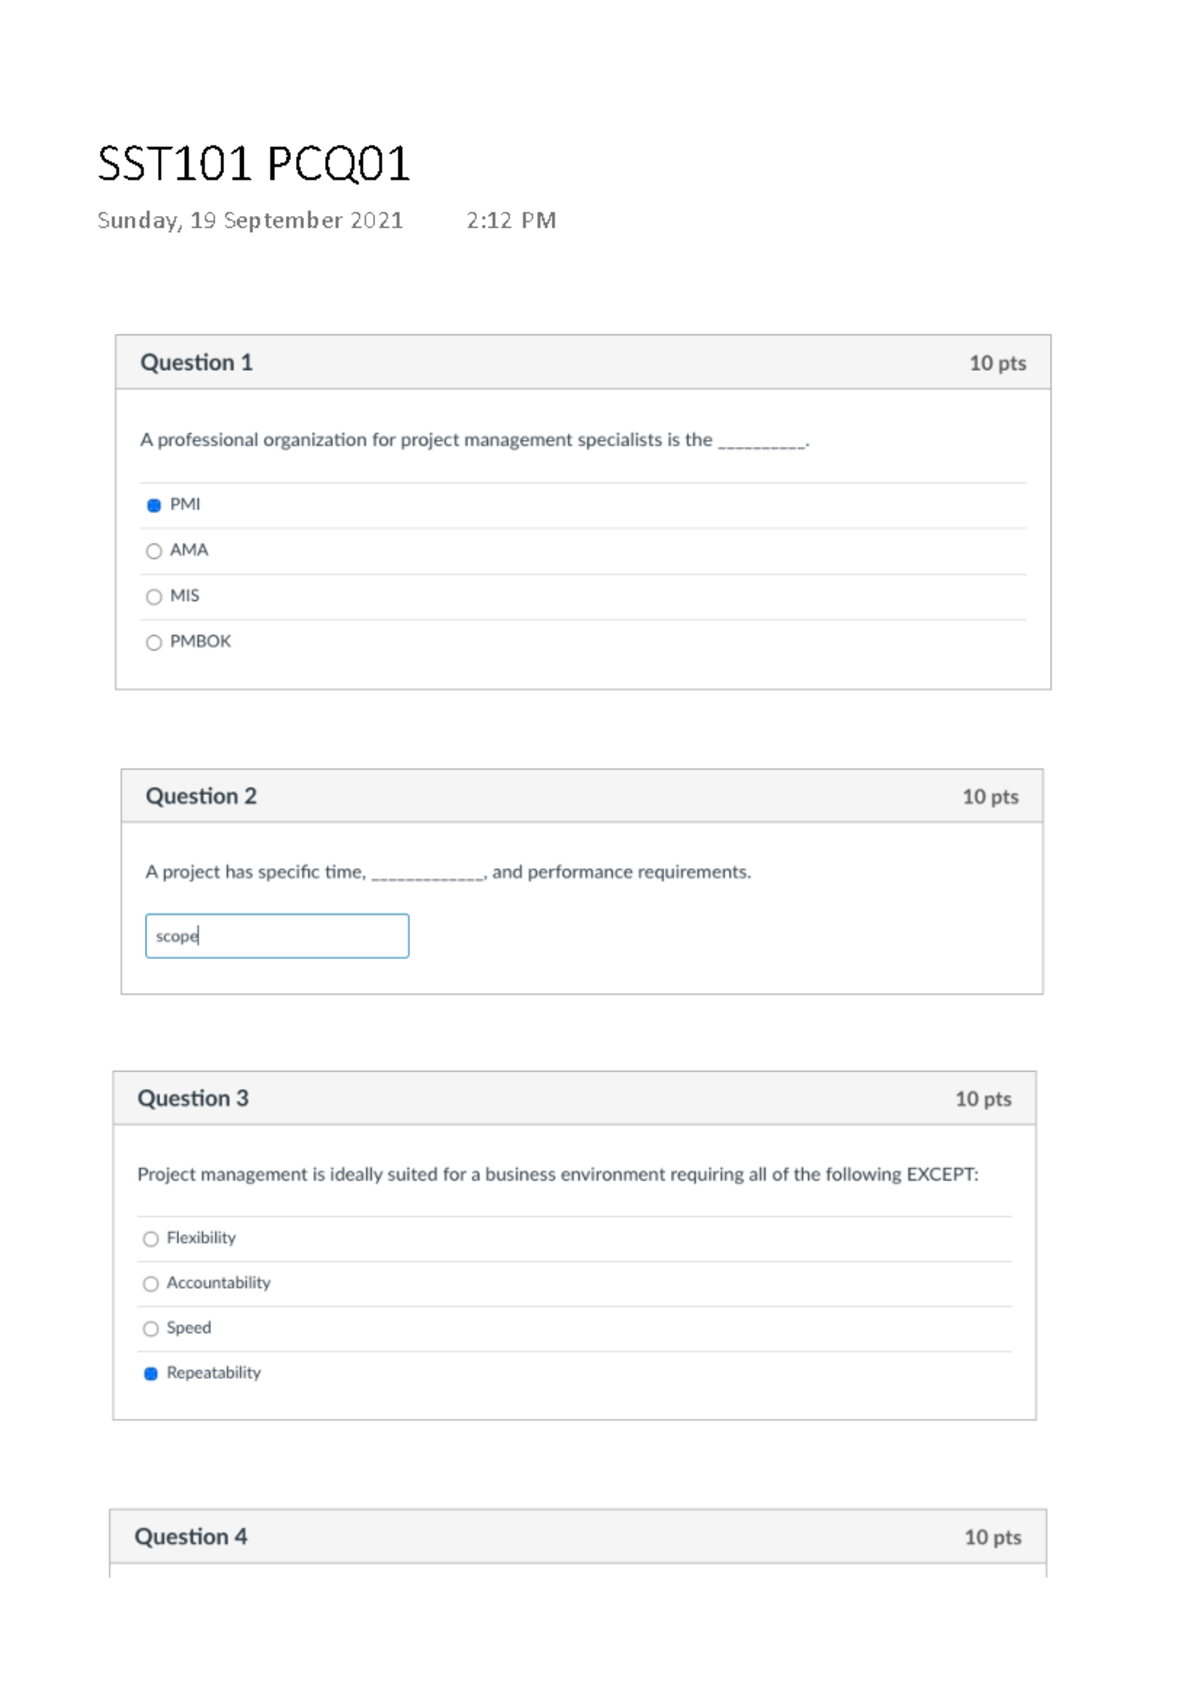
Task: Click the Question 1 prompt about professional organization
Action: coord(474,440)
